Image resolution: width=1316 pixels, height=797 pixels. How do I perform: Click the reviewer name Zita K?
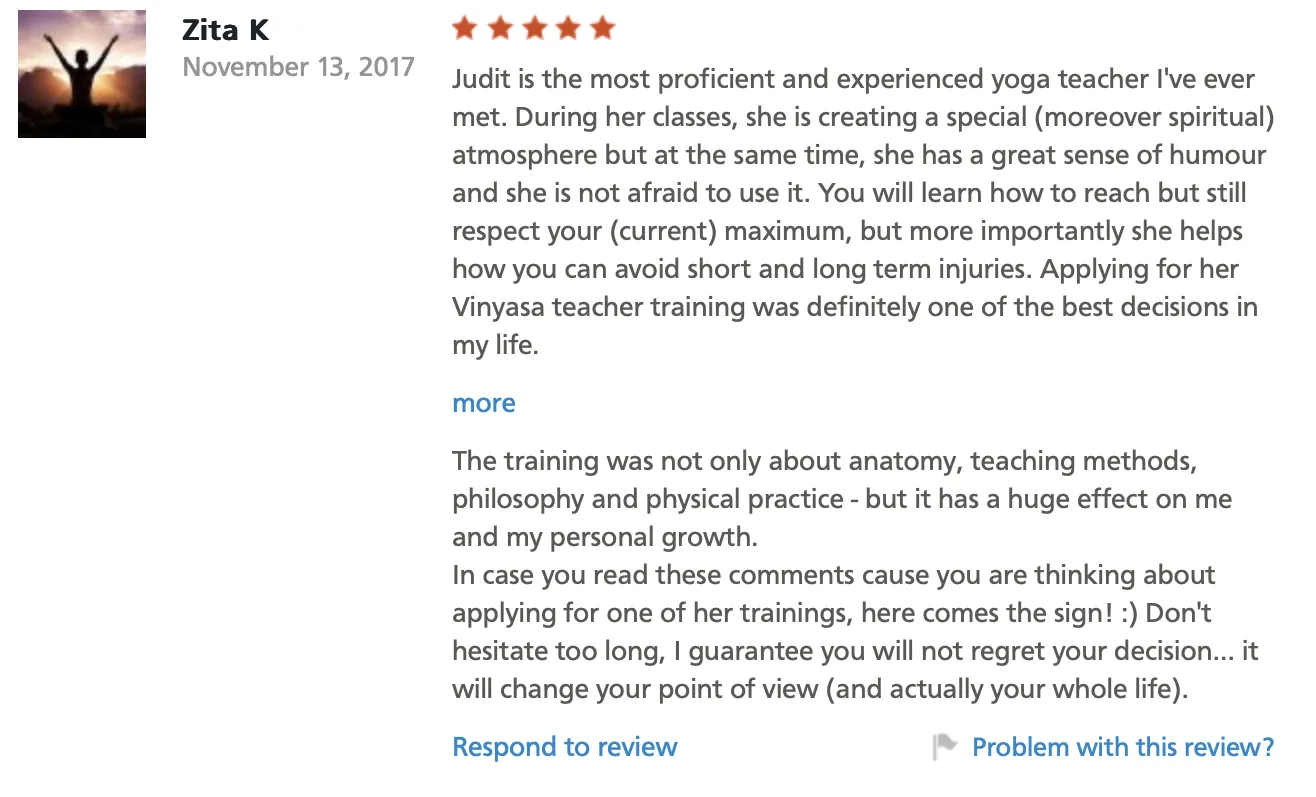(225, 31)
